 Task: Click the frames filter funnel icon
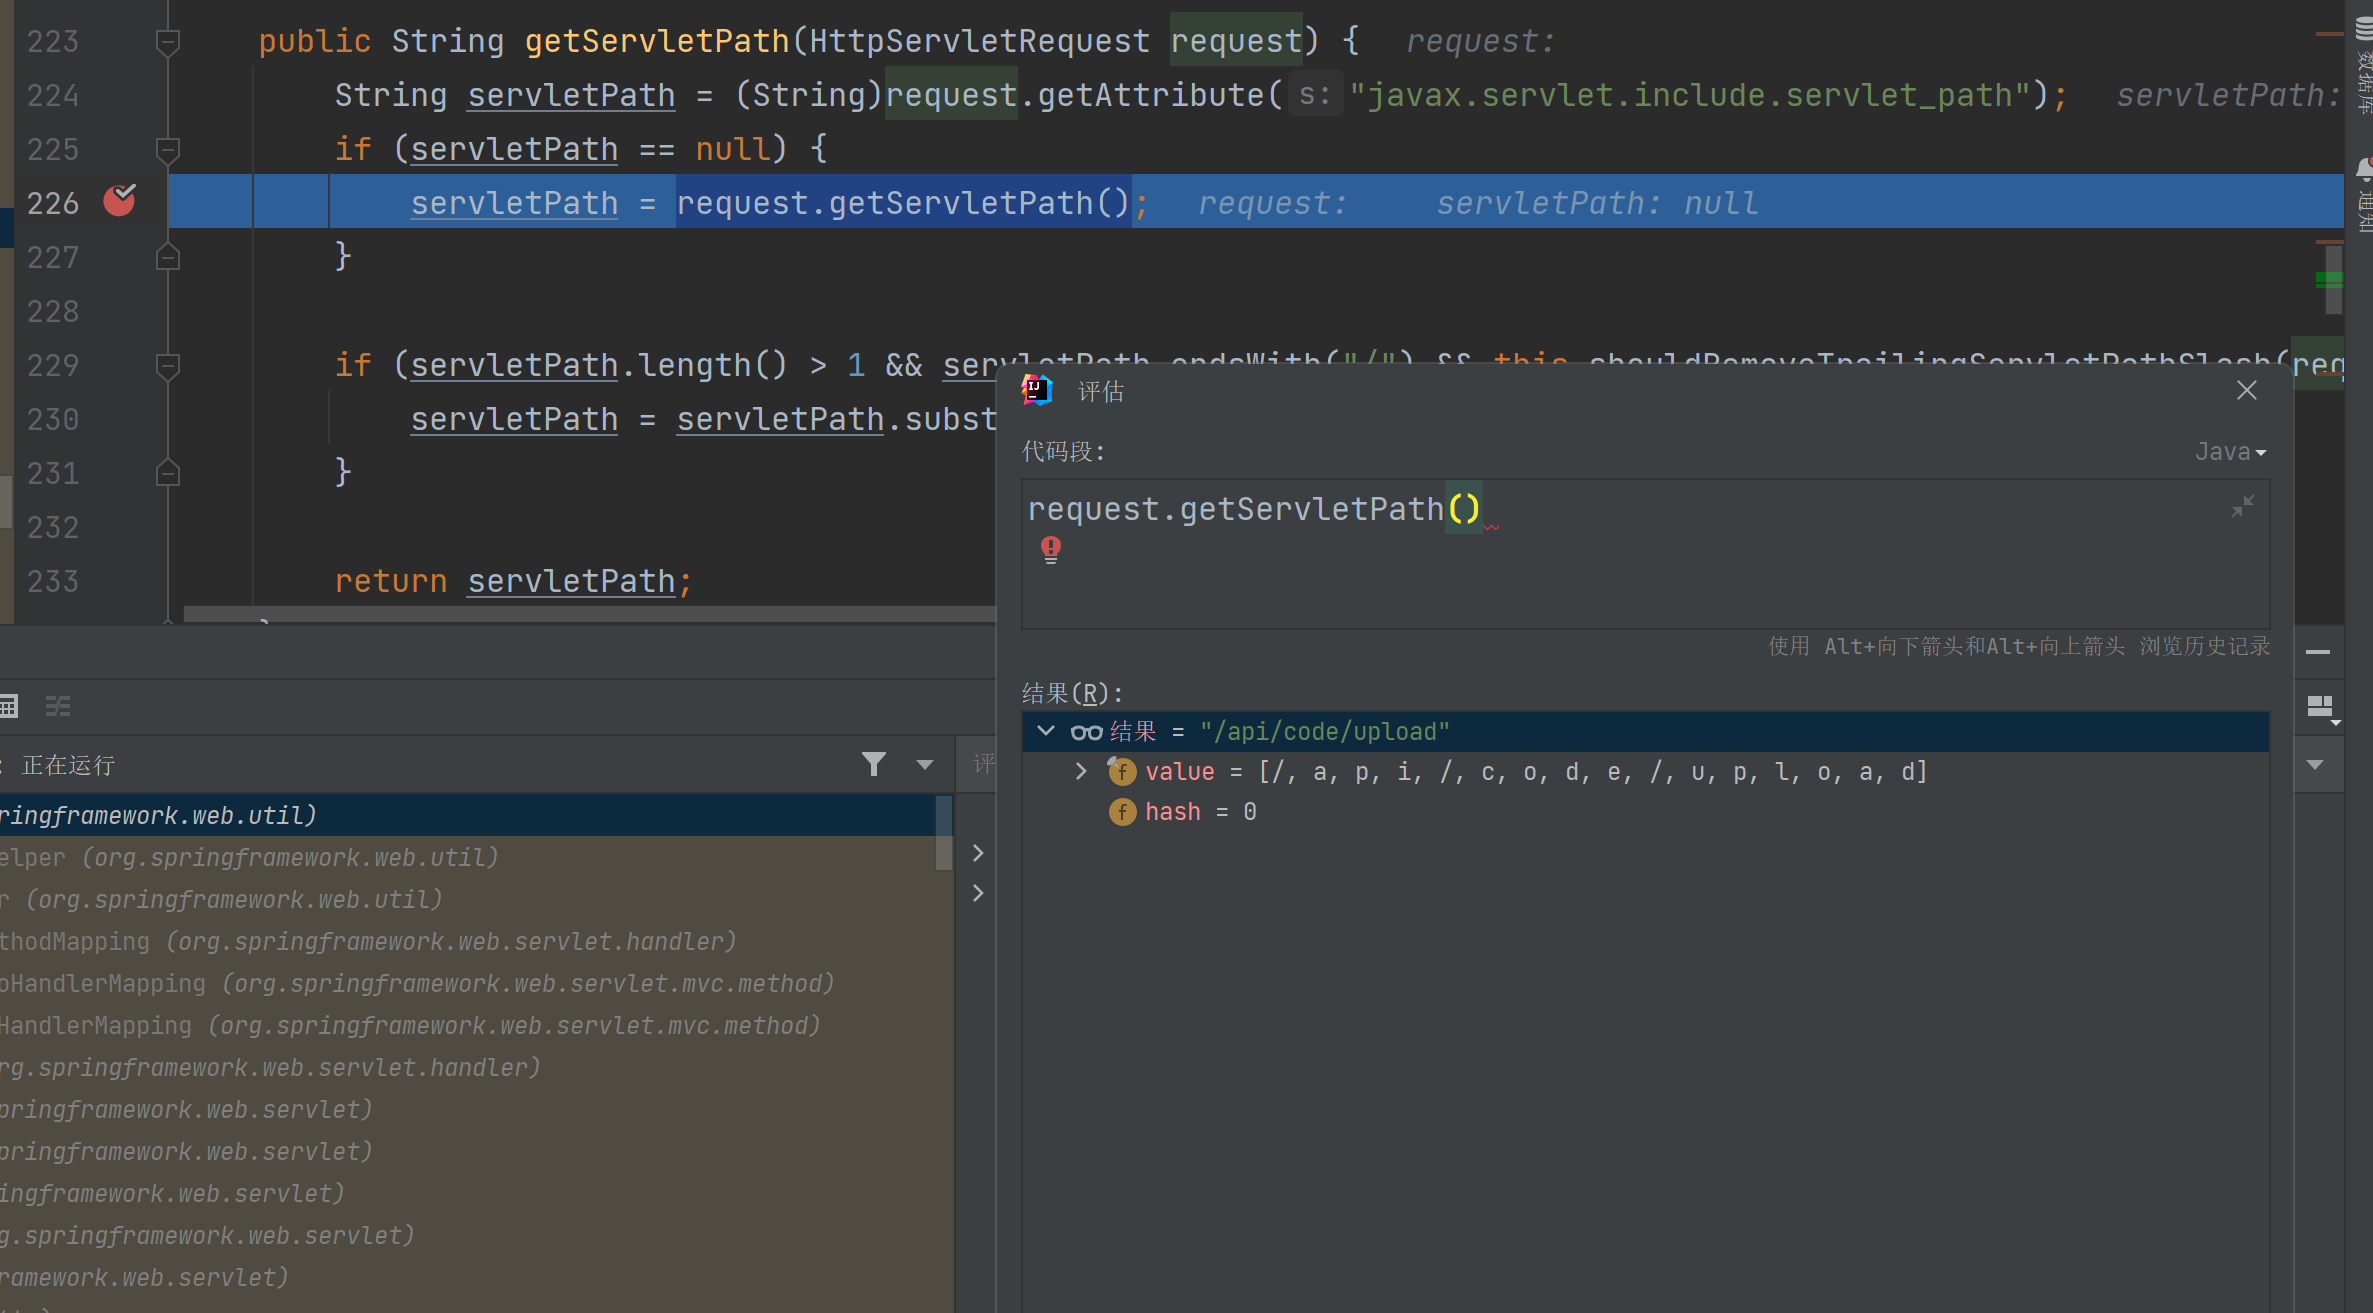click(x=873, y=765)
